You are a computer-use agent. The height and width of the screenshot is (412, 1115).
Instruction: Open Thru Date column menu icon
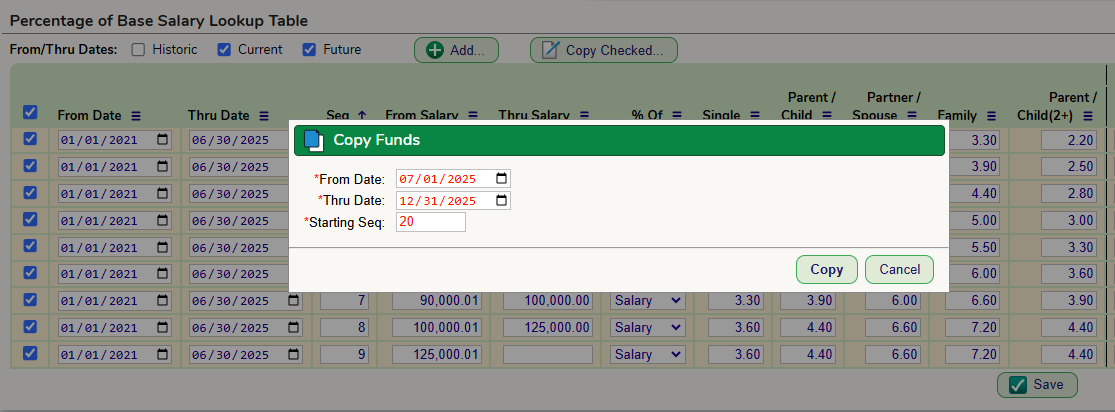(264, 115)
